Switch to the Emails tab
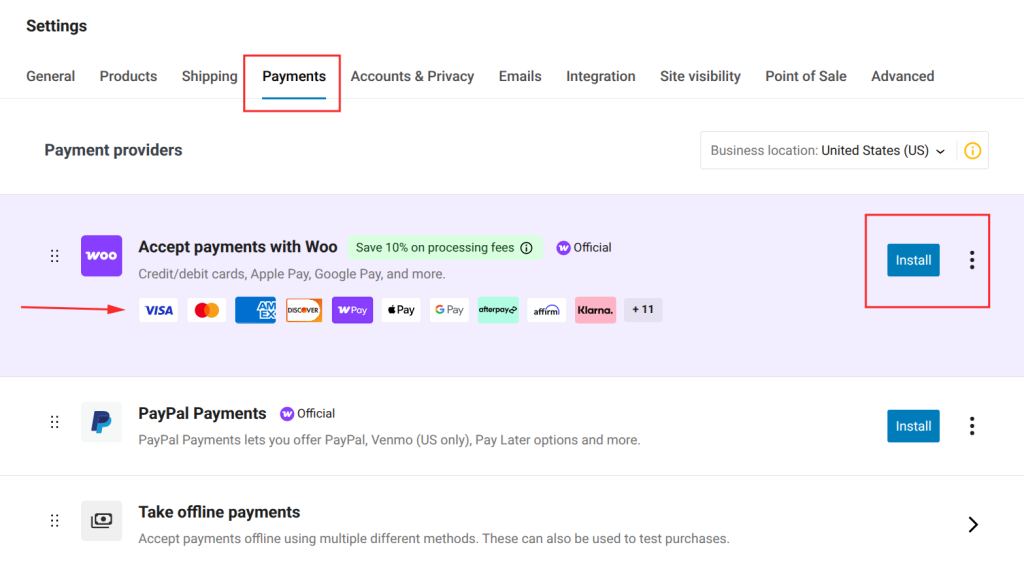Screen dimensions: 1024x562 tap(520, 76)
